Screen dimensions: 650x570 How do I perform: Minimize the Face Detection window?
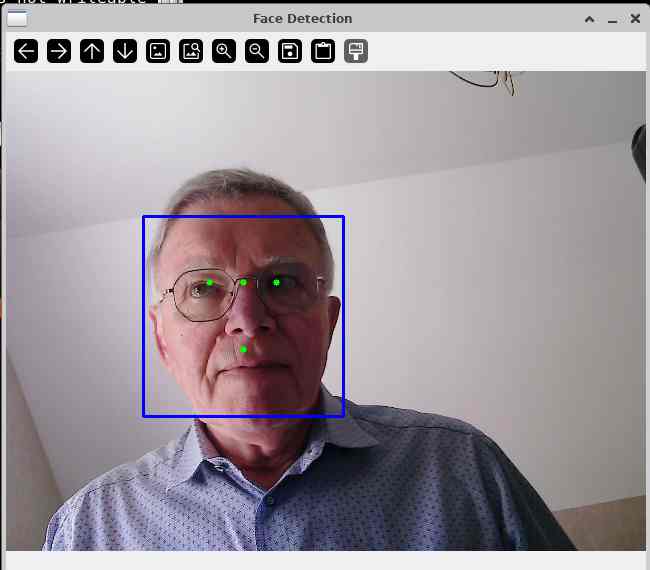[x=612, y=20]
